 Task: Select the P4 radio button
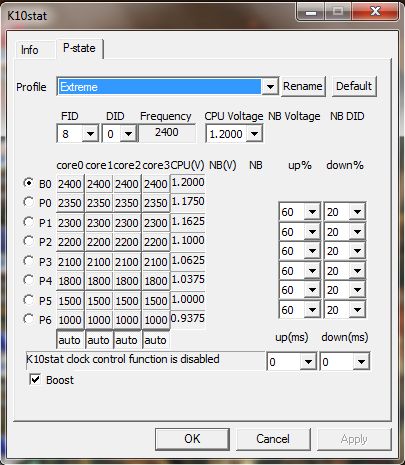[x=29, y=280]
